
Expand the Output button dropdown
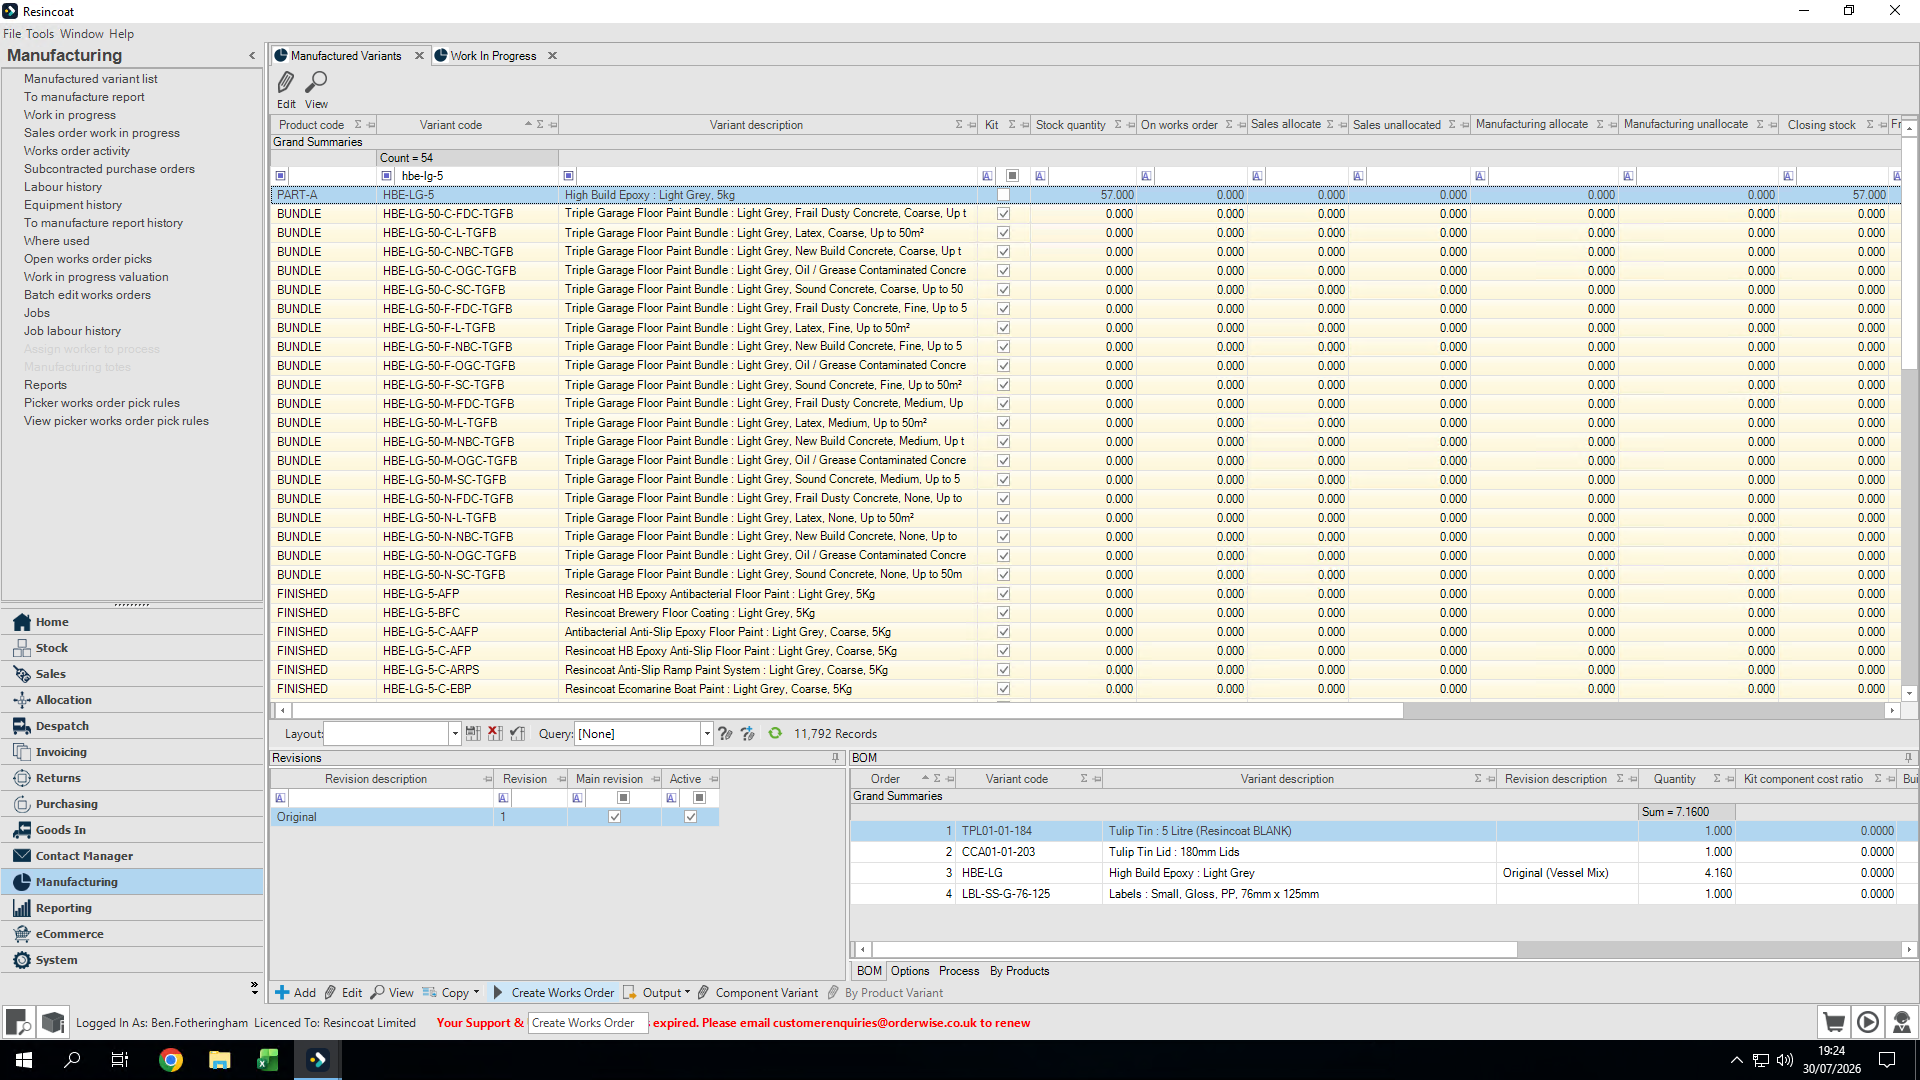(687, 993)
